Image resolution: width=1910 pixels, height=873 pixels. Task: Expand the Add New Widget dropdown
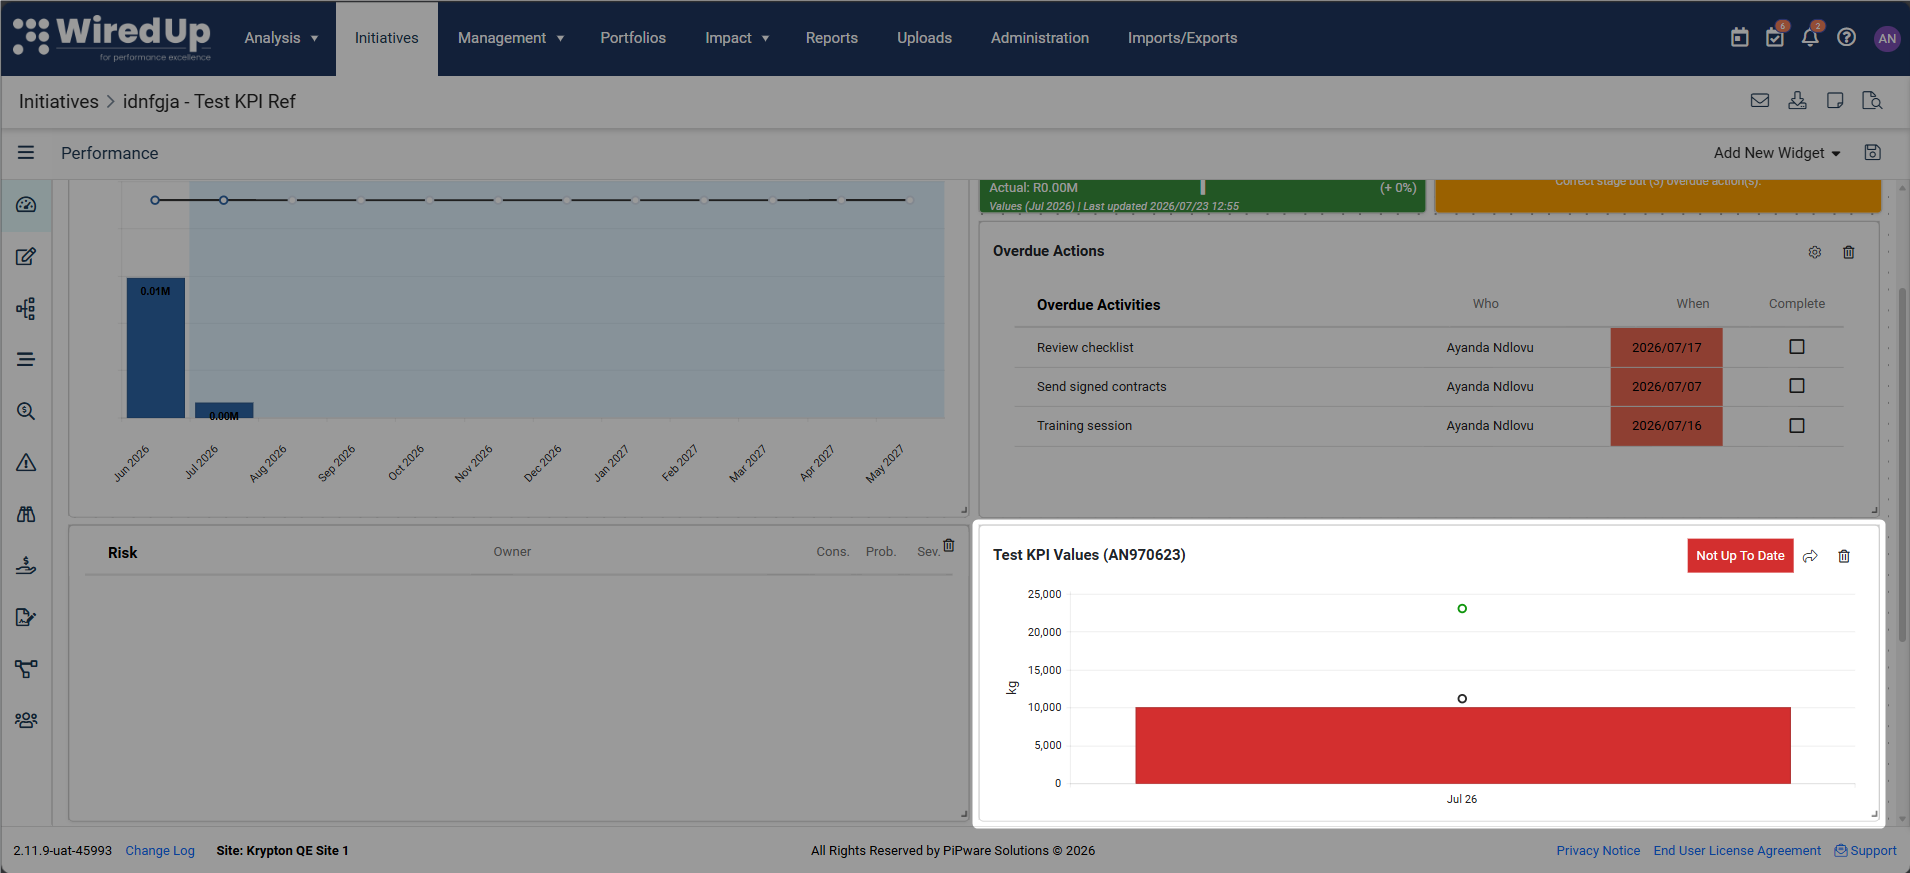coord(1777,153)
